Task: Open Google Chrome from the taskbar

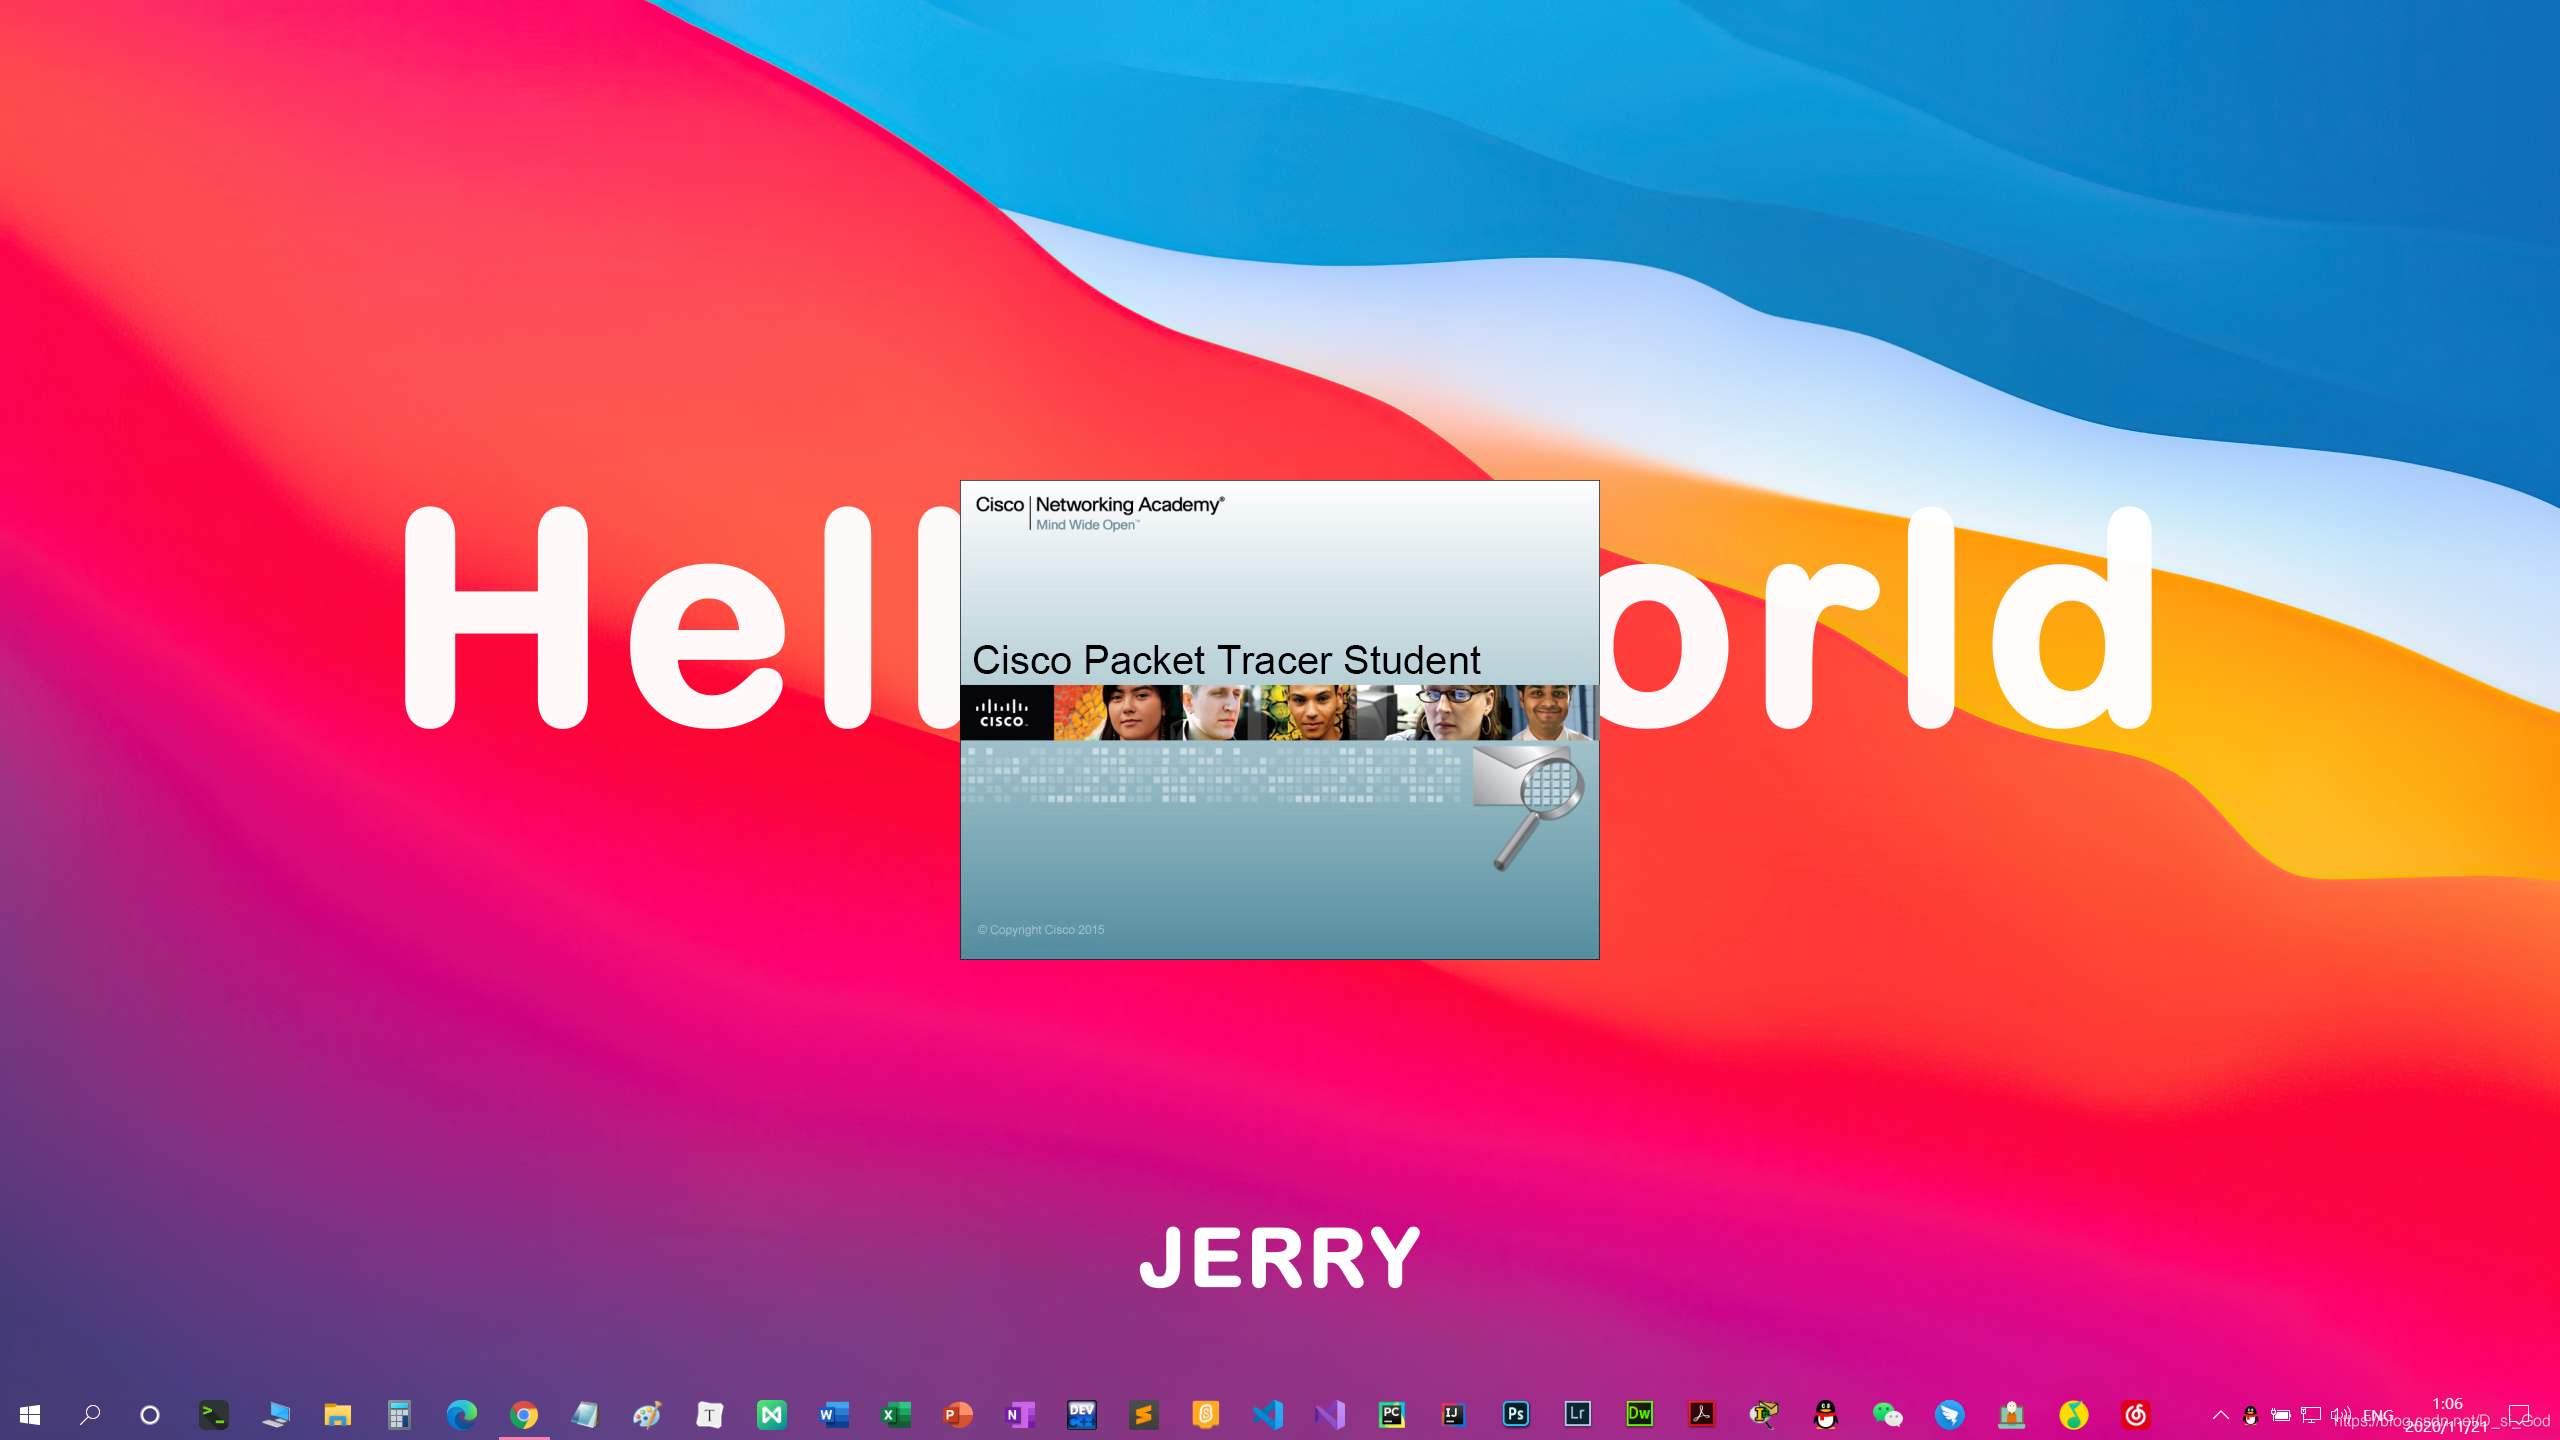Action: point(524,1414)
